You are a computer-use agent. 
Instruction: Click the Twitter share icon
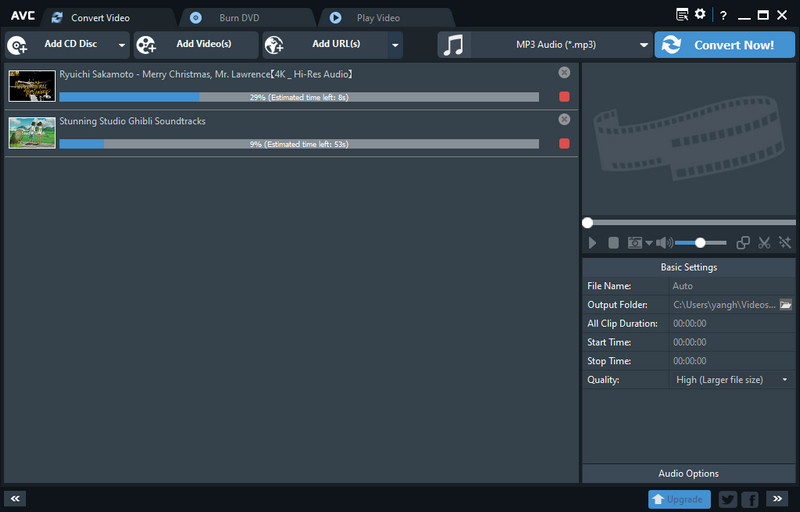point(728,499)
